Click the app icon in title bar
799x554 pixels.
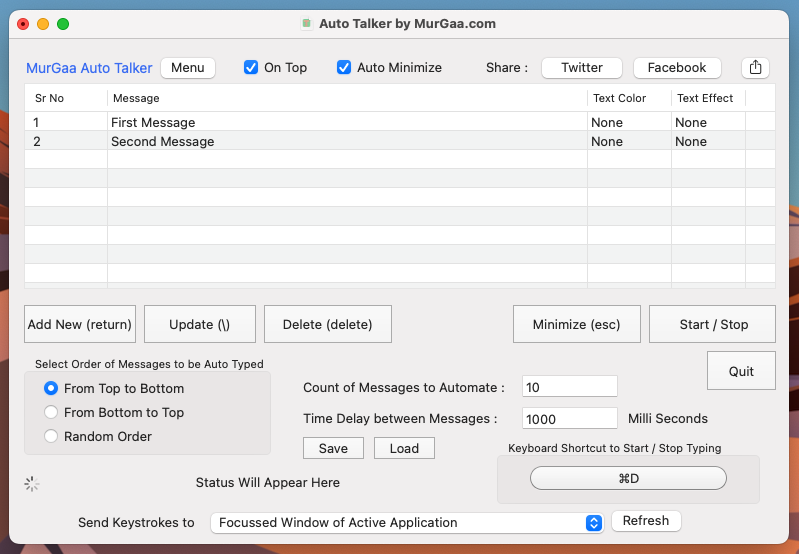pyautogui.click(x=306, y=23)
